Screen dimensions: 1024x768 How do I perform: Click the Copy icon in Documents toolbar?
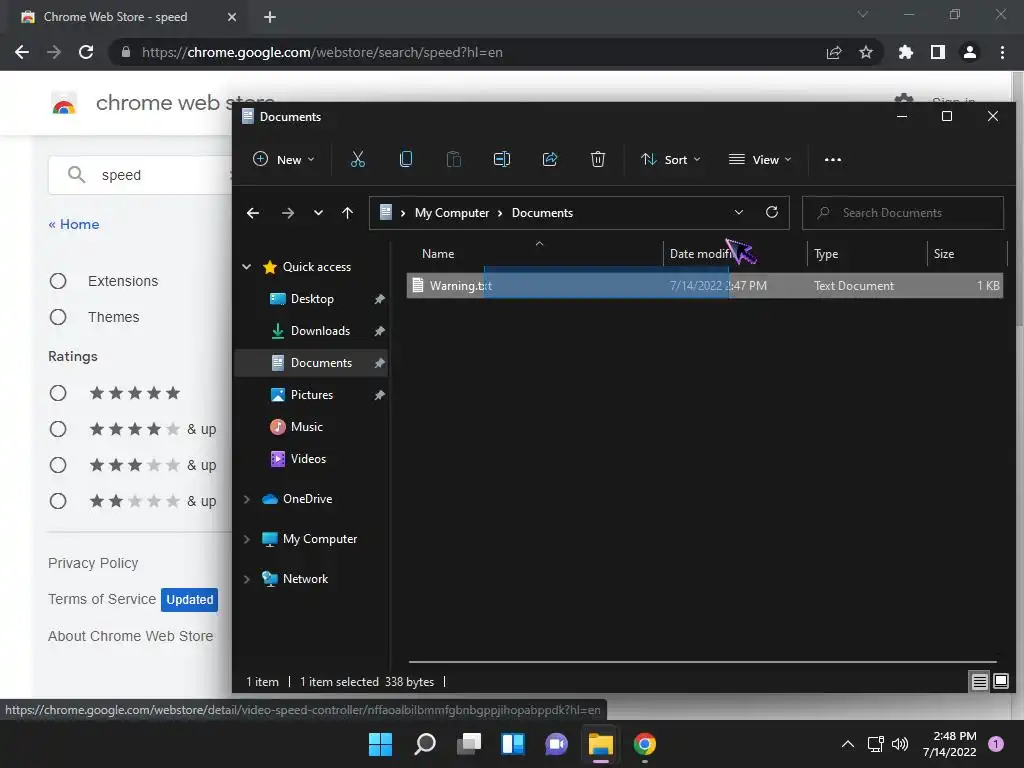pos(406,159)
